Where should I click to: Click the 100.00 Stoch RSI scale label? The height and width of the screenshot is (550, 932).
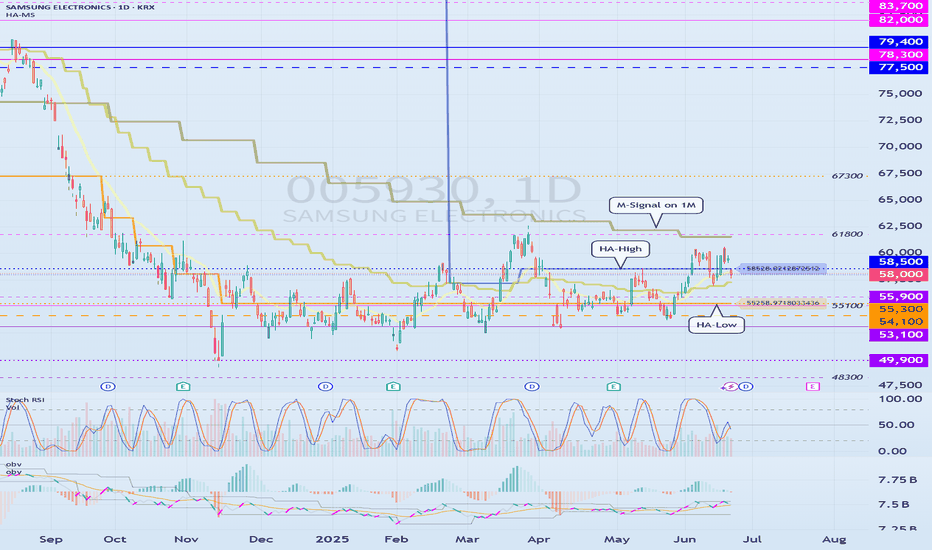pyautogui.click(x=900, y=398)
